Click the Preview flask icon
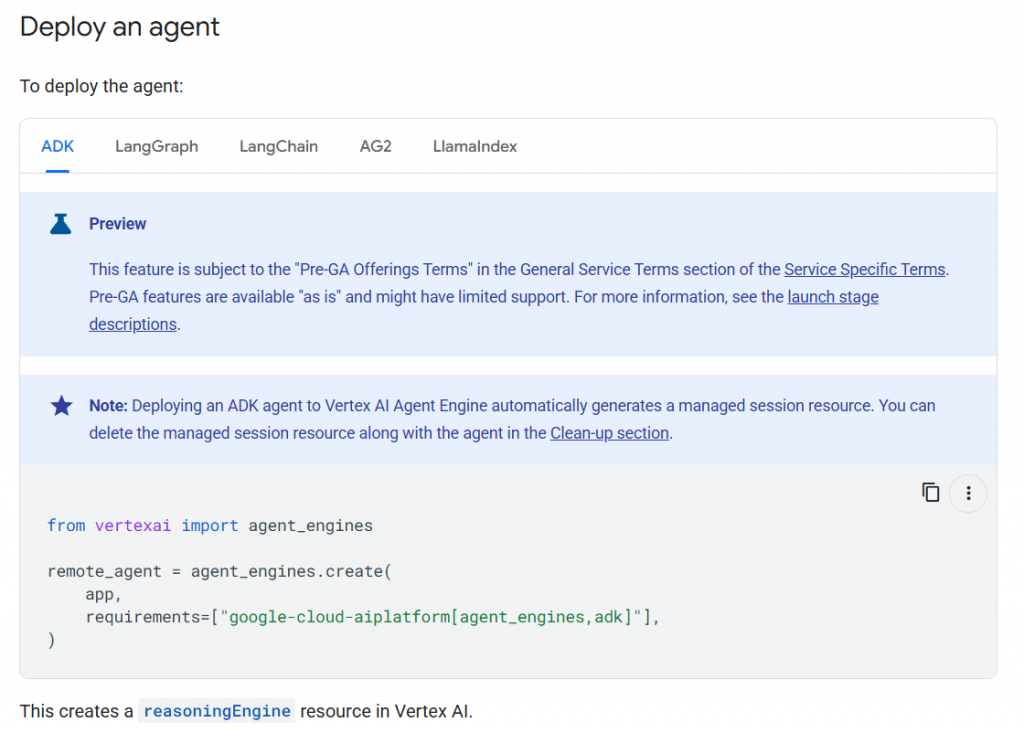 61,224
